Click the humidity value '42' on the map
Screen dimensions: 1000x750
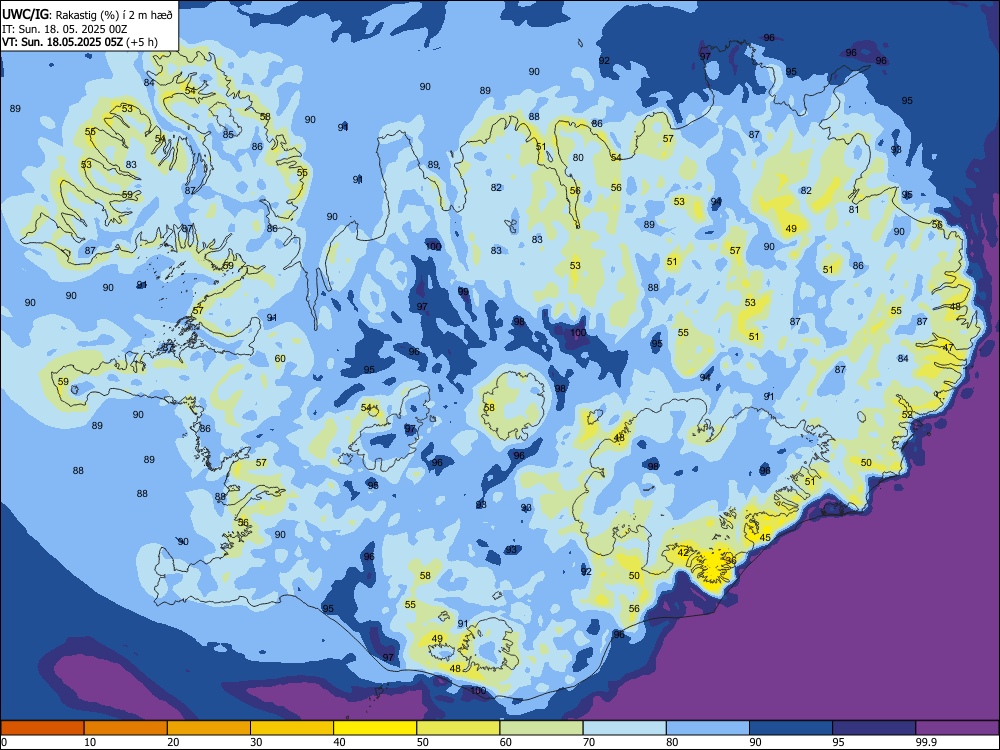click(683, 552)
